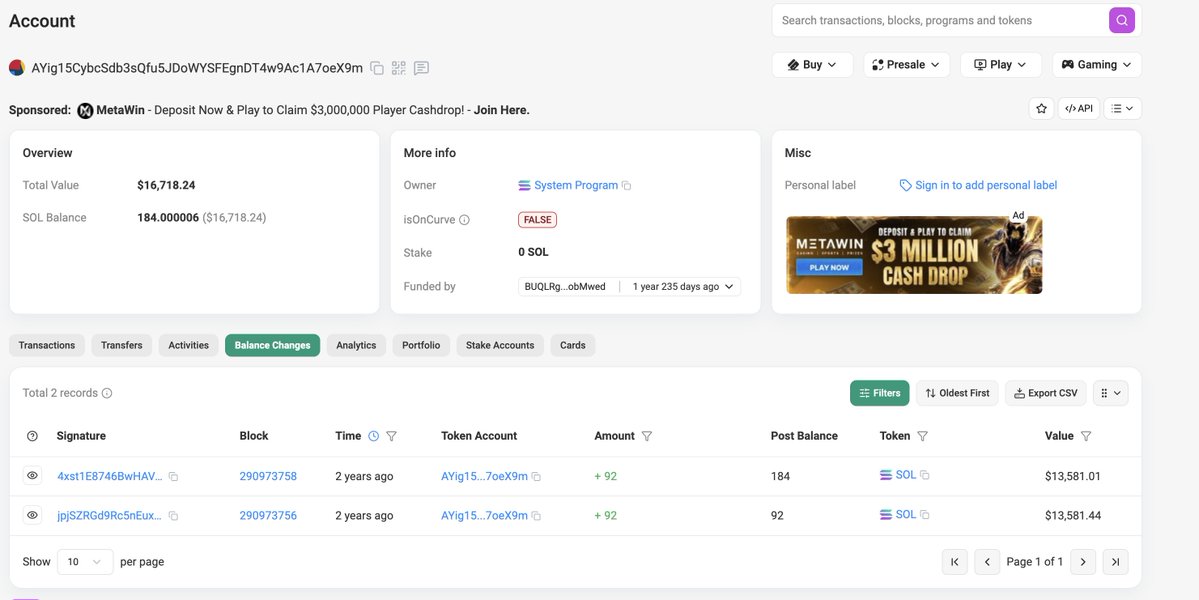The height and width of the screenshot is (600, 1199).
Task: Show the account QR code icon
Action: pyautogui.click(x=398, y=68)
